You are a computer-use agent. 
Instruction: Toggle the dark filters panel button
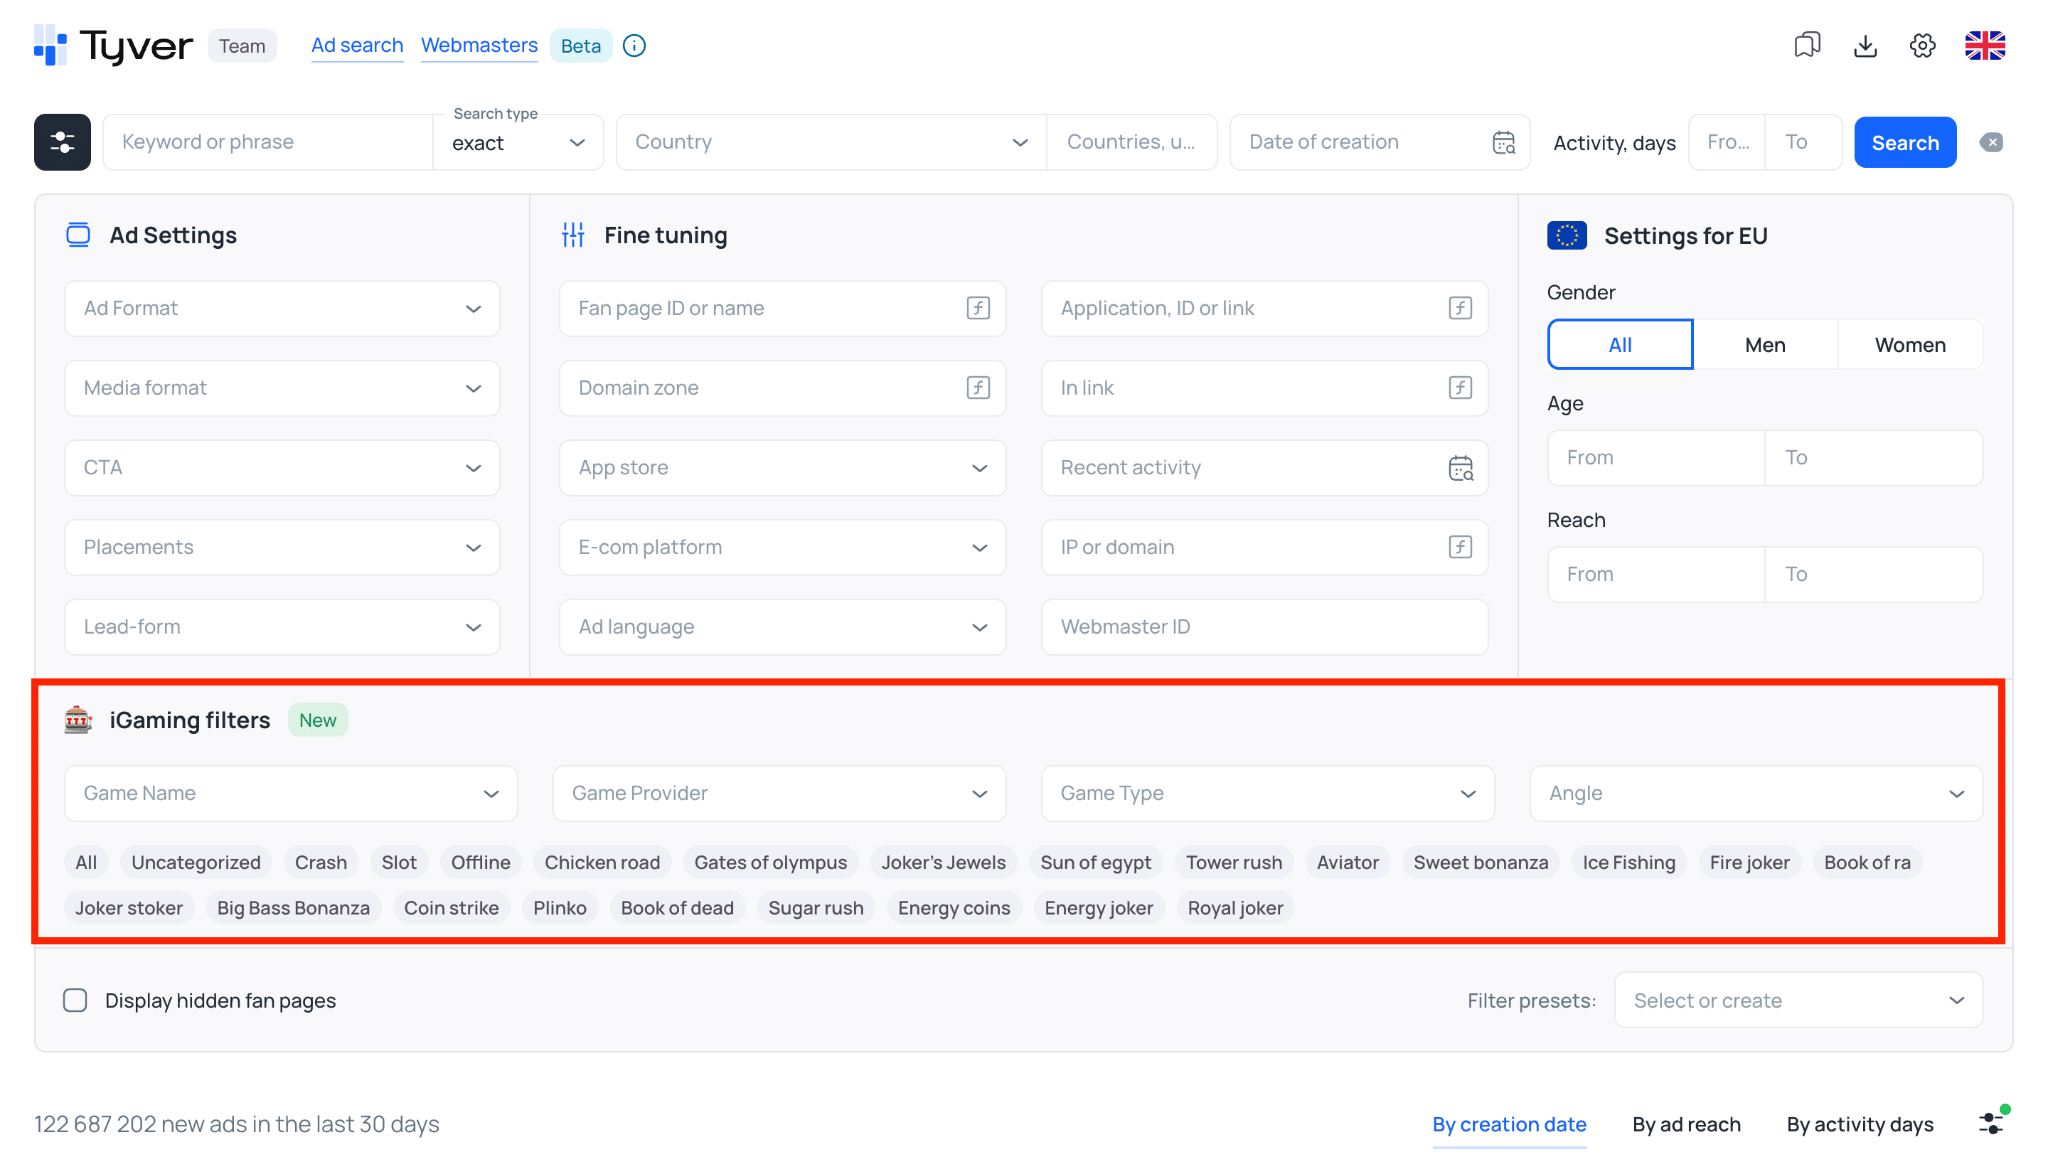pyautogui.click(x=62, y=142)
